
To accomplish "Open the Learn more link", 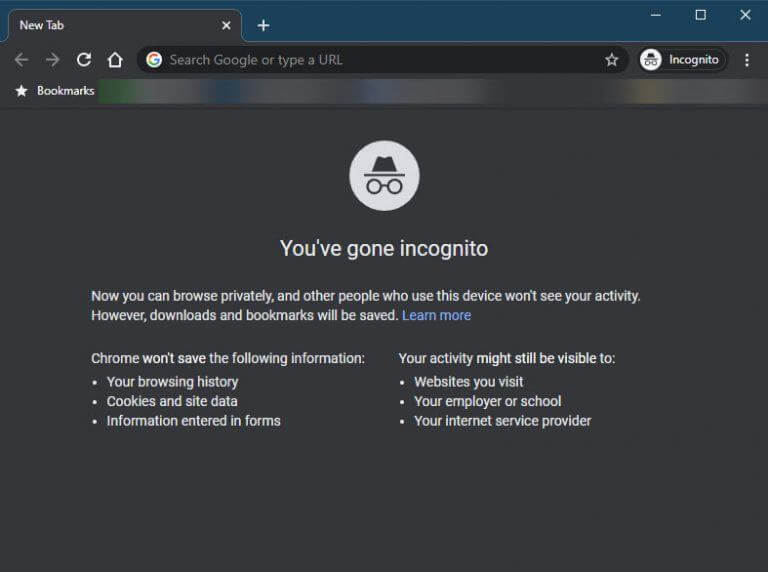I will click(436, 315).
